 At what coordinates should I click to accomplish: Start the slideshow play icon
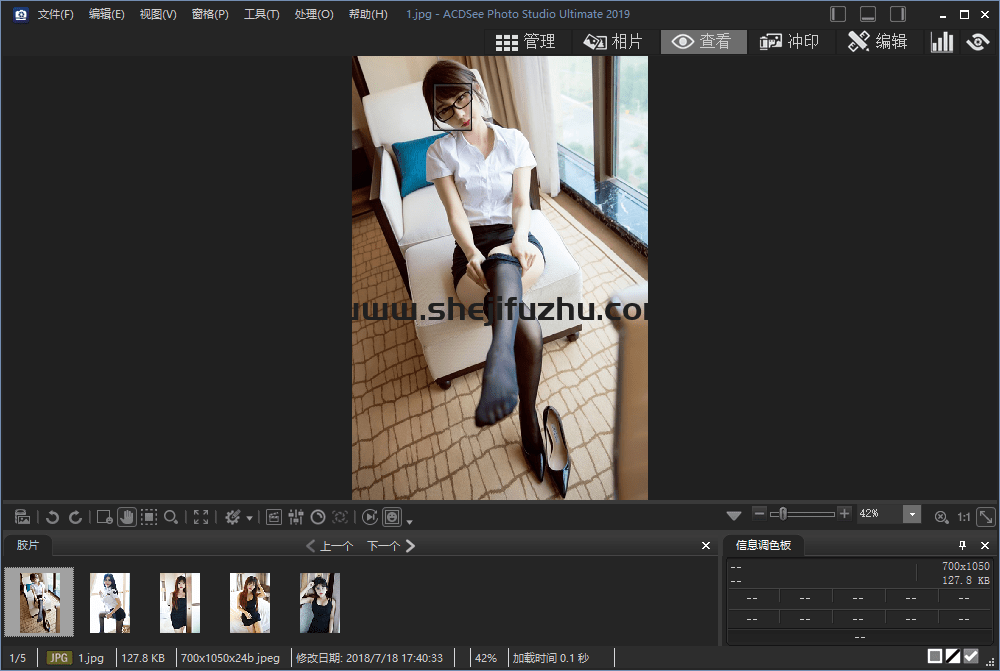click(370, 517)
